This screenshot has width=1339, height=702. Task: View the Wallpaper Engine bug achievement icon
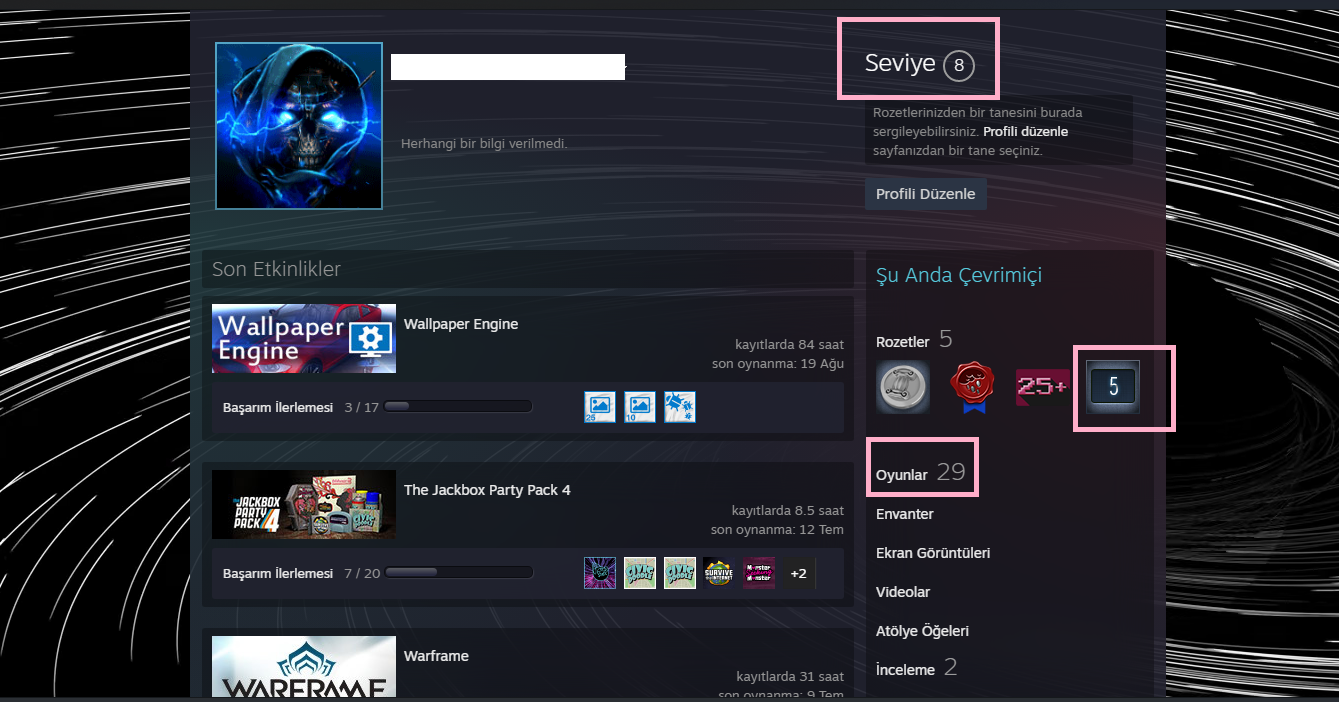680,407
